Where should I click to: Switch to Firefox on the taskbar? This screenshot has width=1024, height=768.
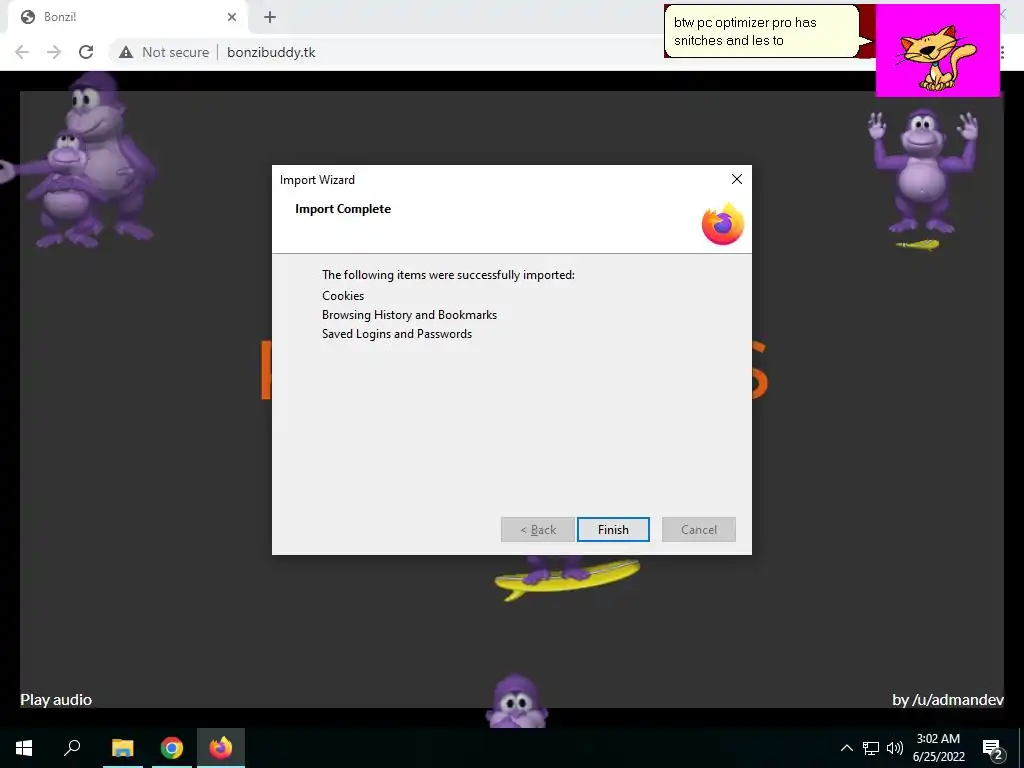[x=221, y=748]
